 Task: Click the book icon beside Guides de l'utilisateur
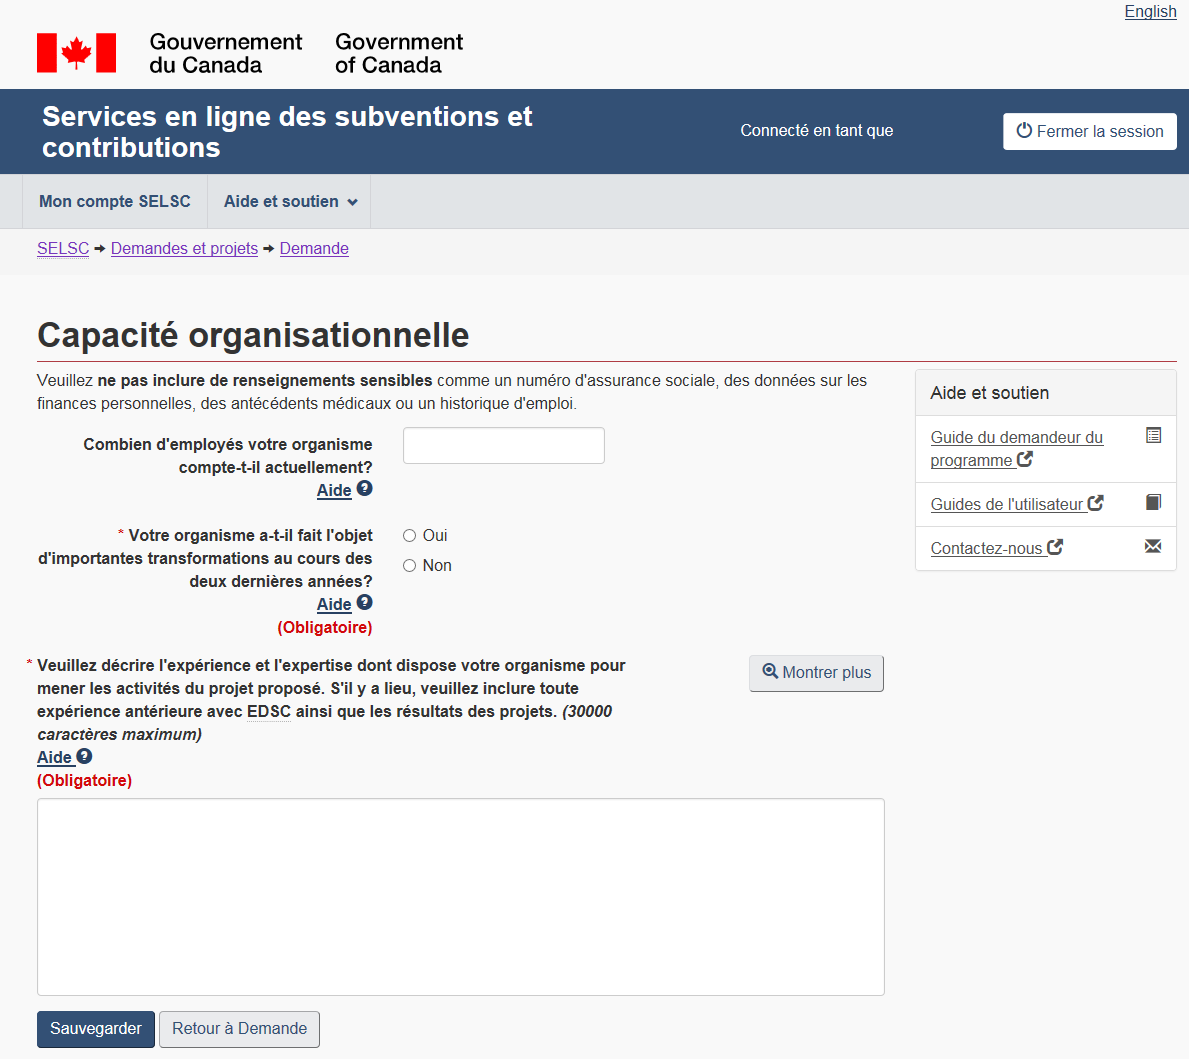pos(1153,502)
